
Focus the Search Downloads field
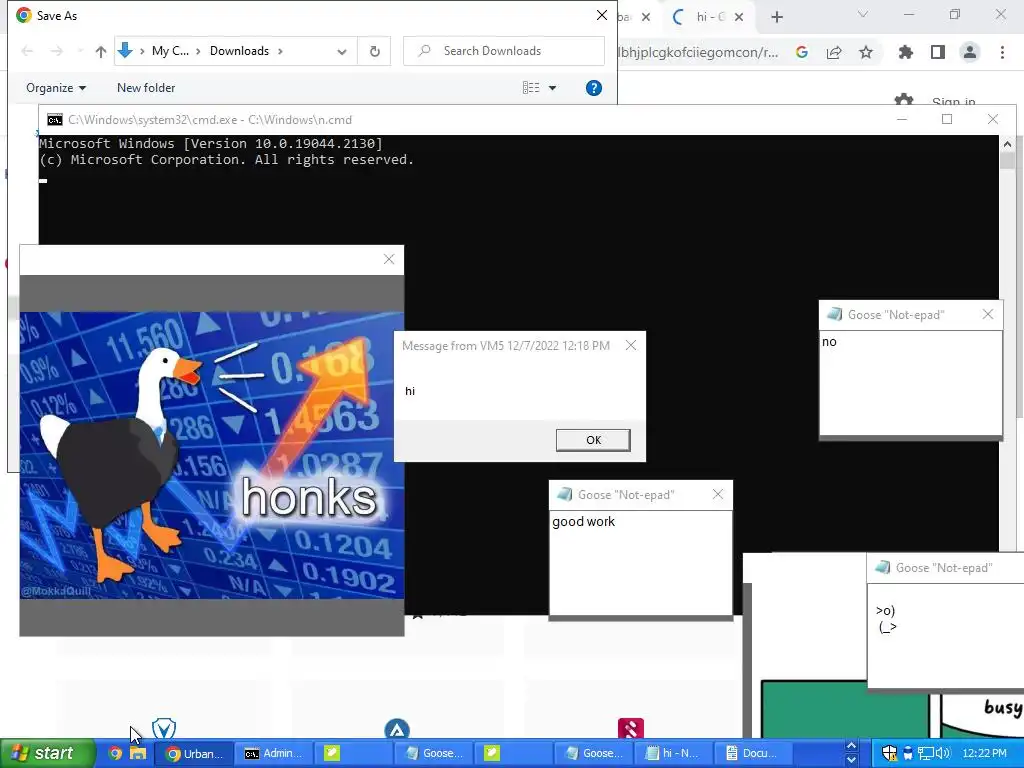pos(504,51)
